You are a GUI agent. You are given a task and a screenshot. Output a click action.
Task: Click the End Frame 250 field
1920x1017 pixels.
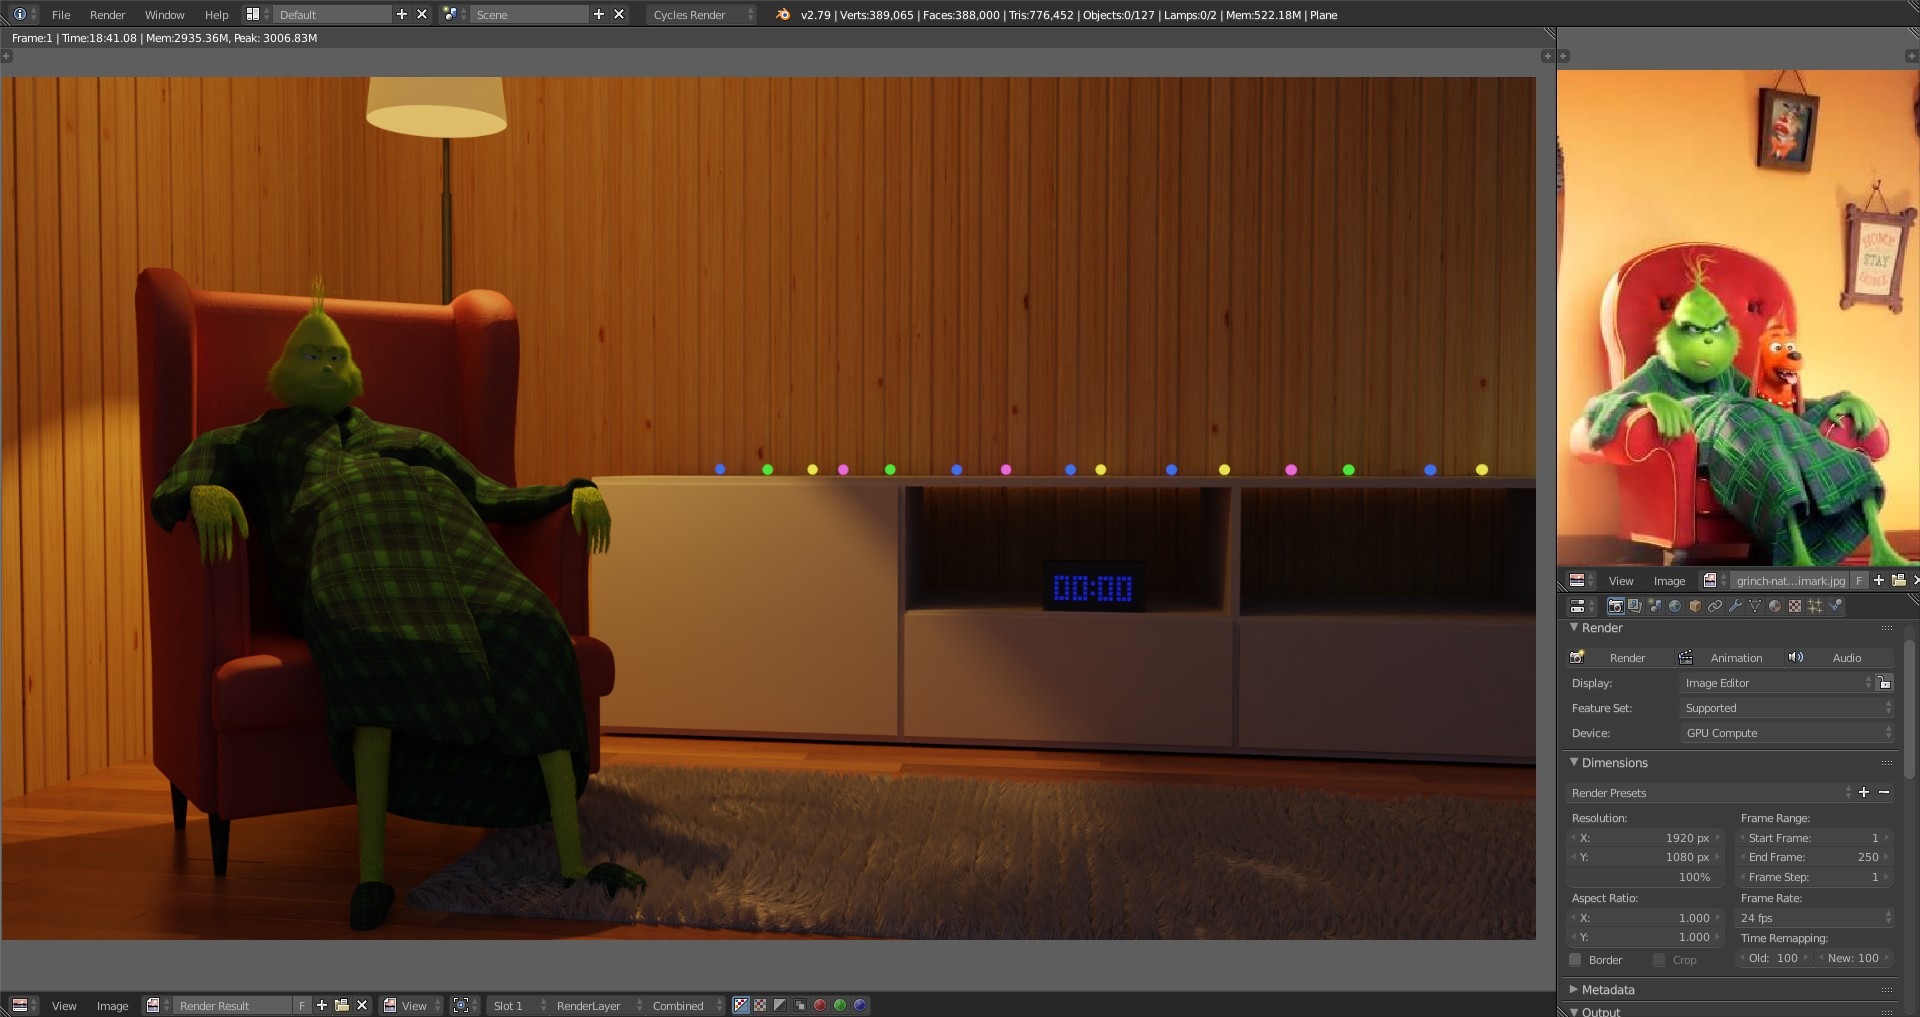click(x=1816, y=857)
